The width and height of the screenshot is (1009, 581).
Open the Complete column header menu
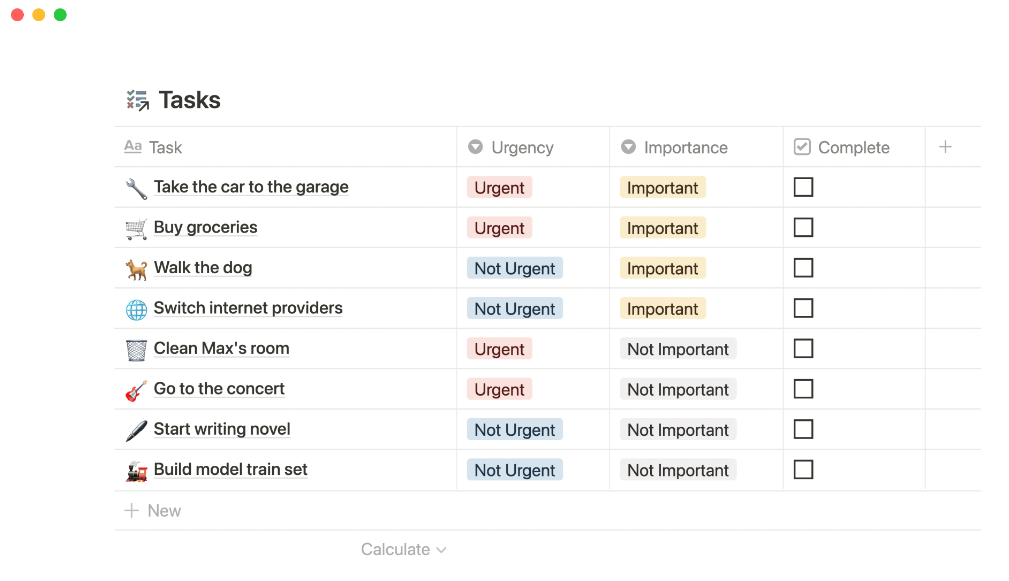pyautogui.click(x=843, y=147)
